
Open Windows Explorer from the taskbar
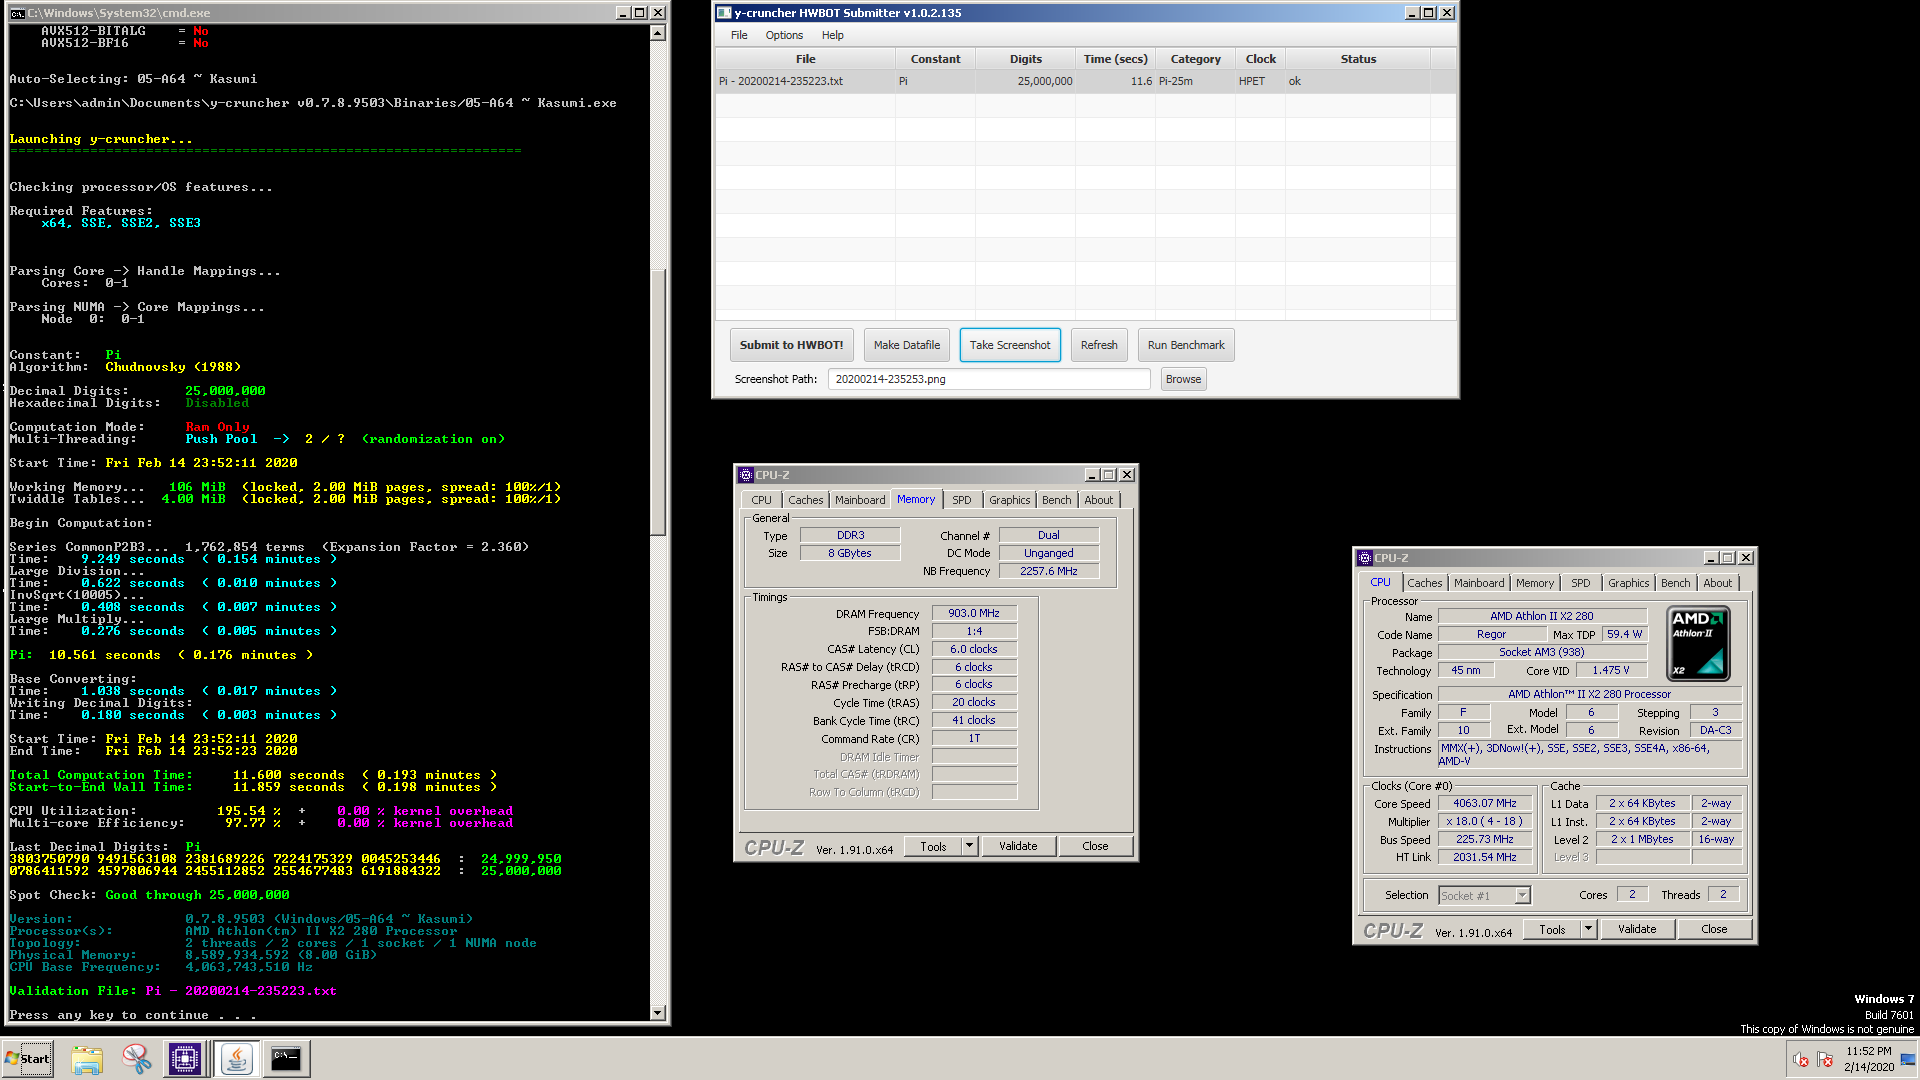87,1059
